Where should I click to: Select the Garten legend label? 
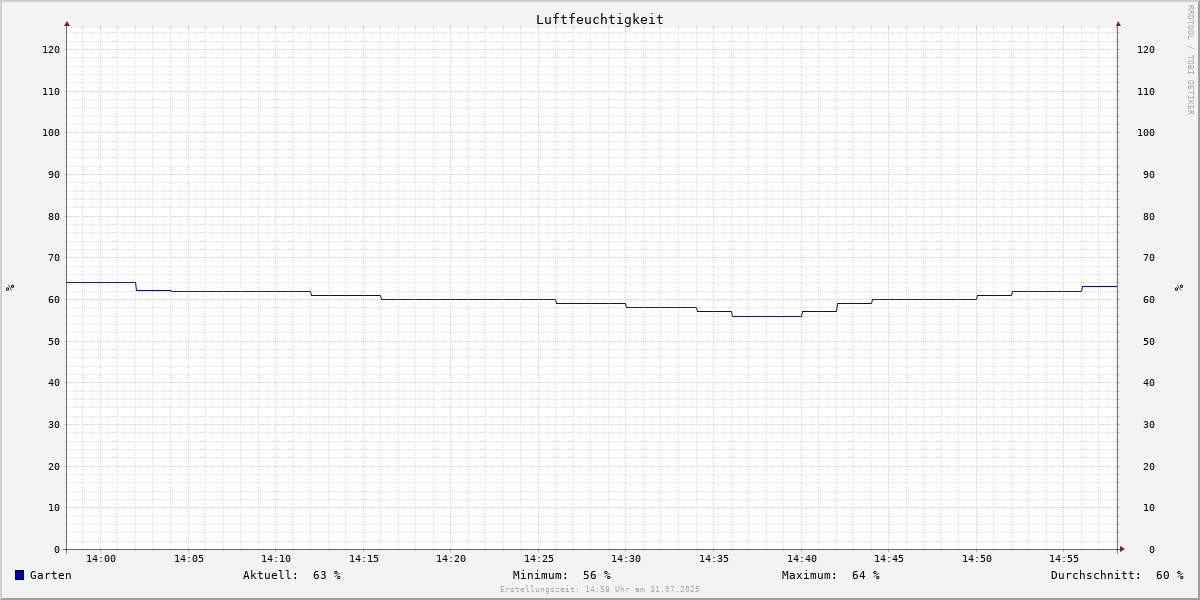pos(51,575)
